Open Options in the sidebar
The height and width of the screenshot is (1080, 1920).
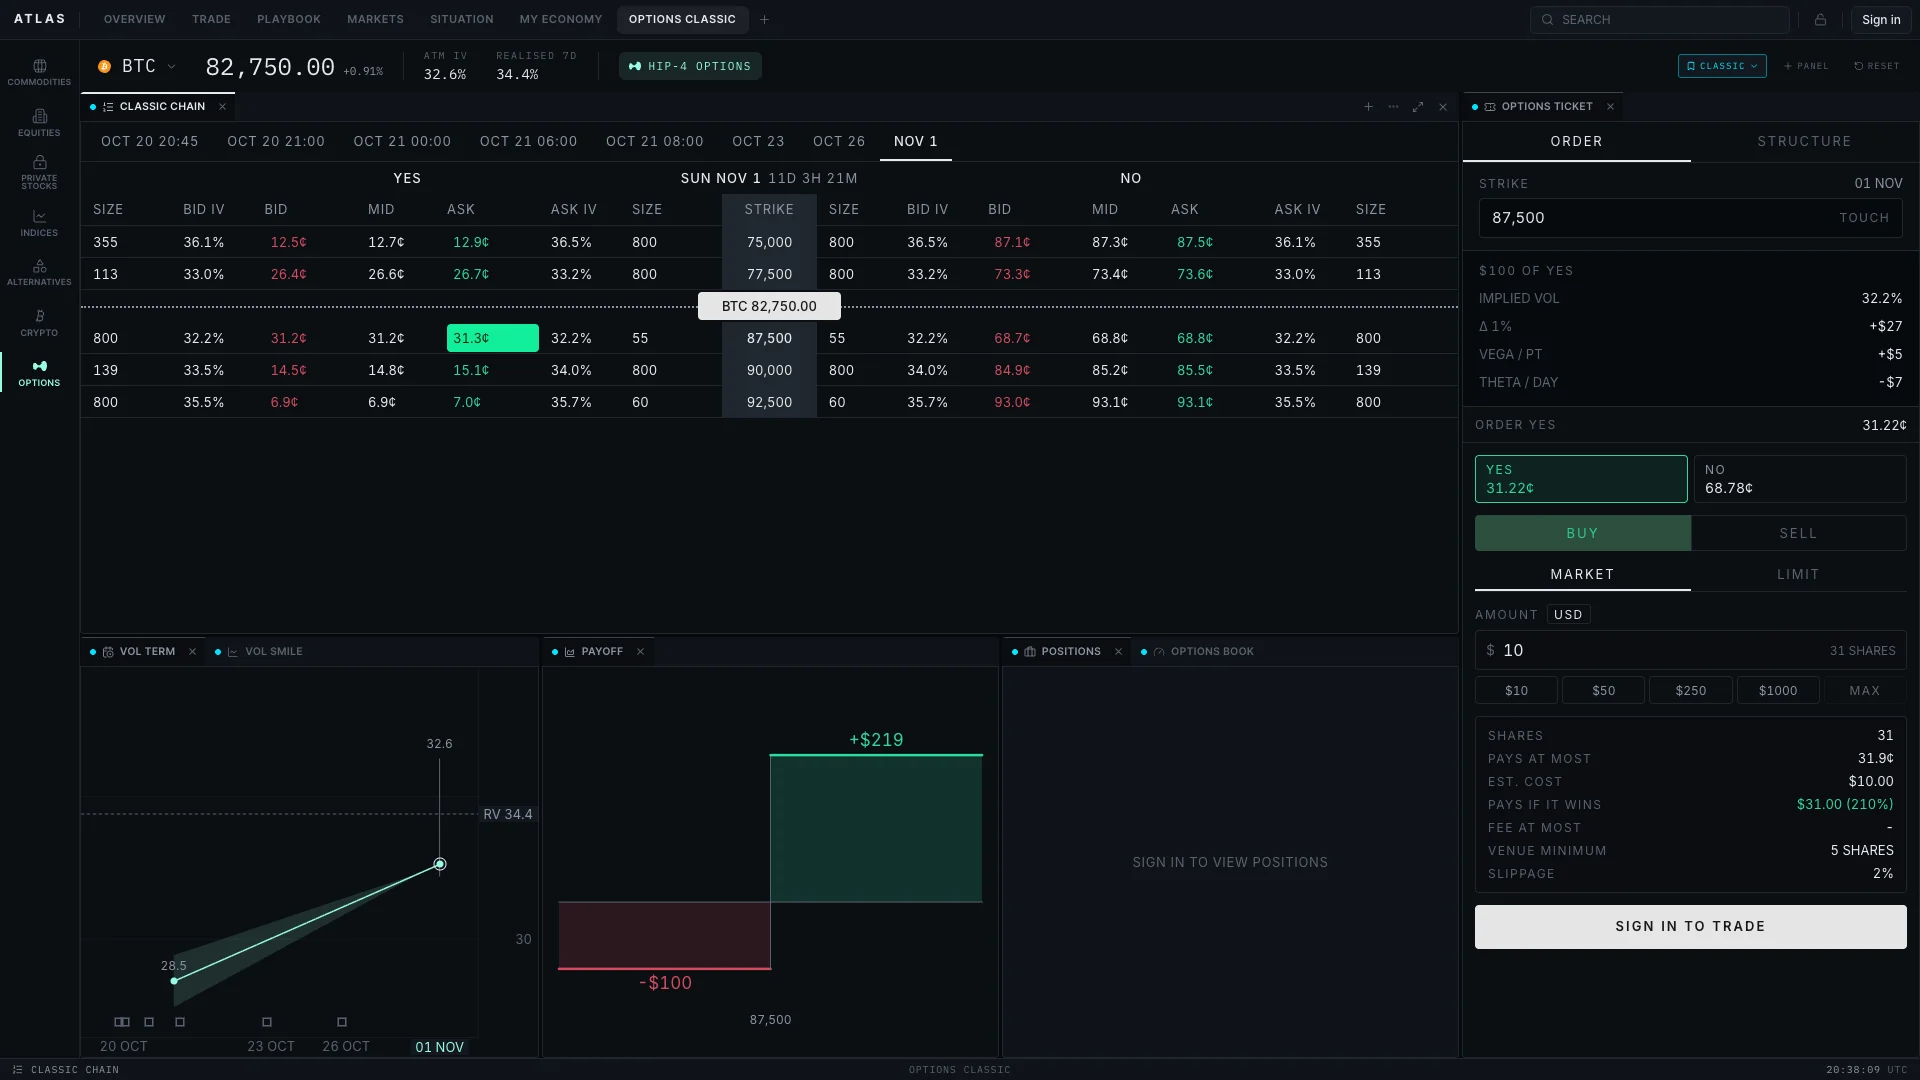[x=39, y=373]
